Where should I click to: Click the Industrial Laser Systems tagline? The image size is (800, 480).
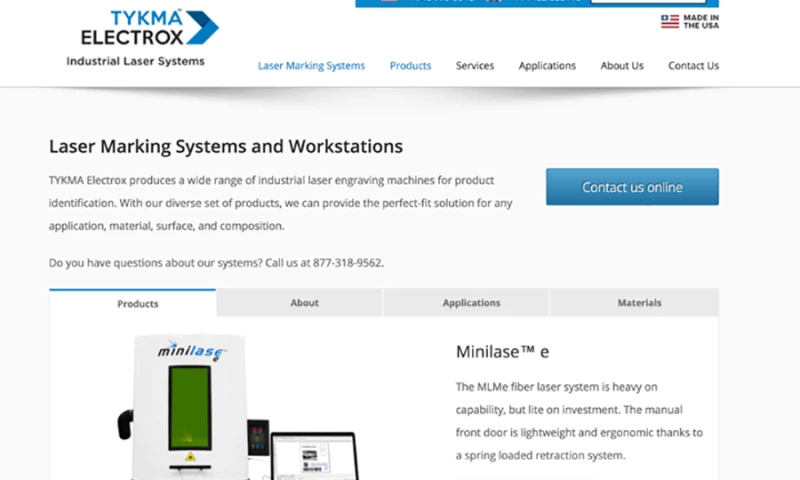[x=136, y=61]
